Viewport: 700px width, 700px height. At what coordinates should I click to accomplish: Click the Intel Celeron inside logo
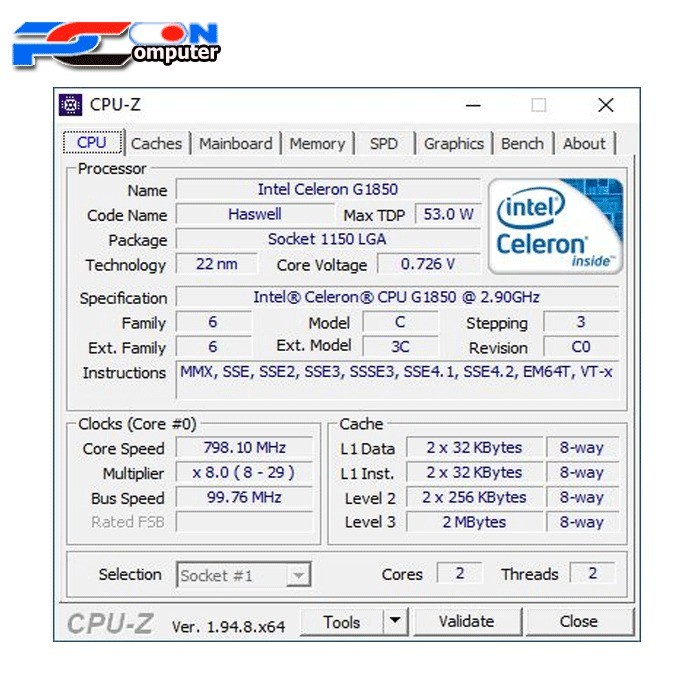click(555, 226)
